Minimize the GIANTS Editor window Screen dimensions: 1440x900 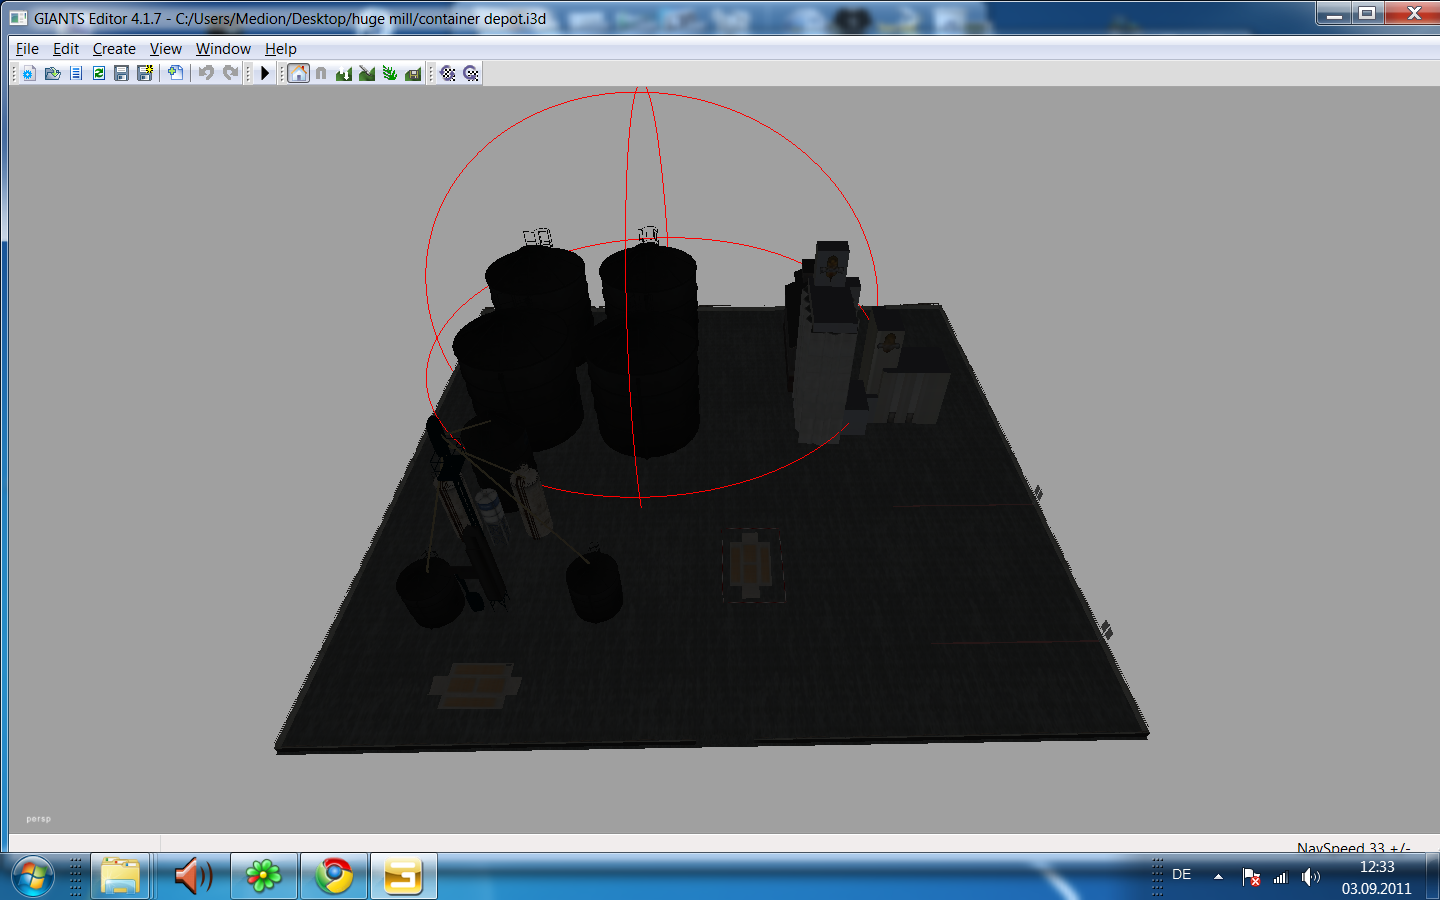[1334, 13]
